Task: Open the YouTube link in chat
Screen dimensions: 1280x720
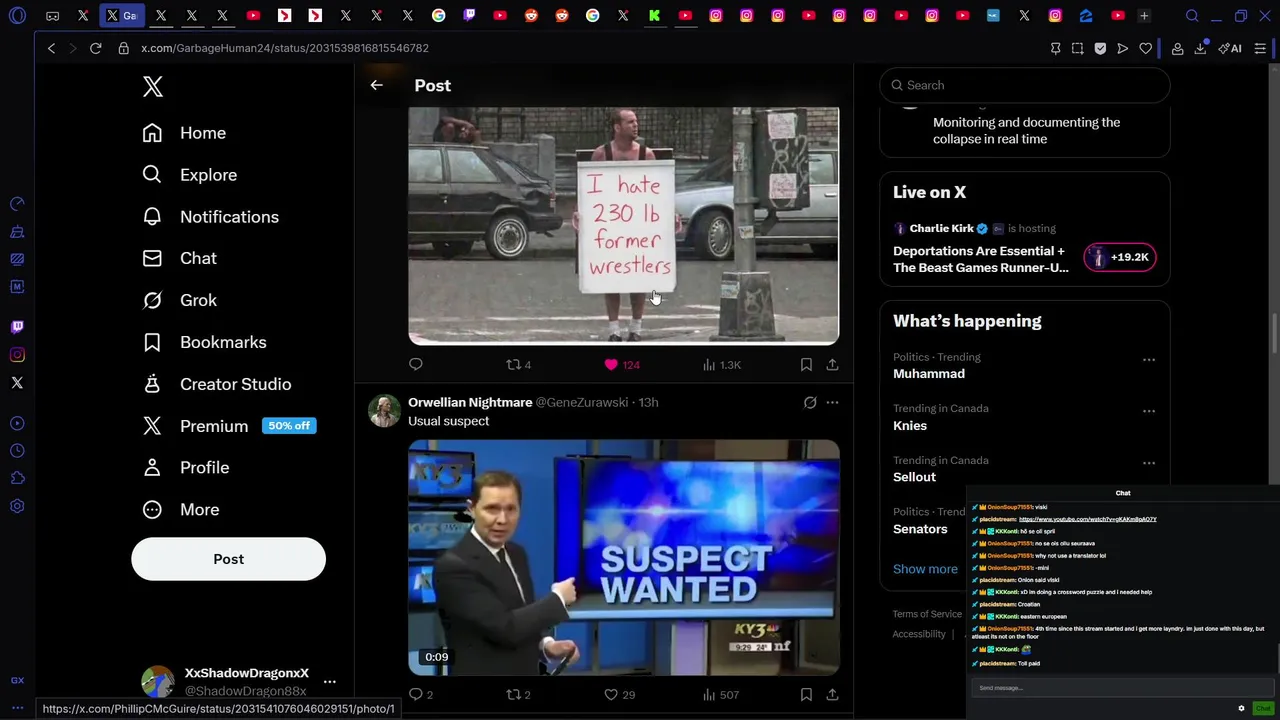Action: point(1087,520)
